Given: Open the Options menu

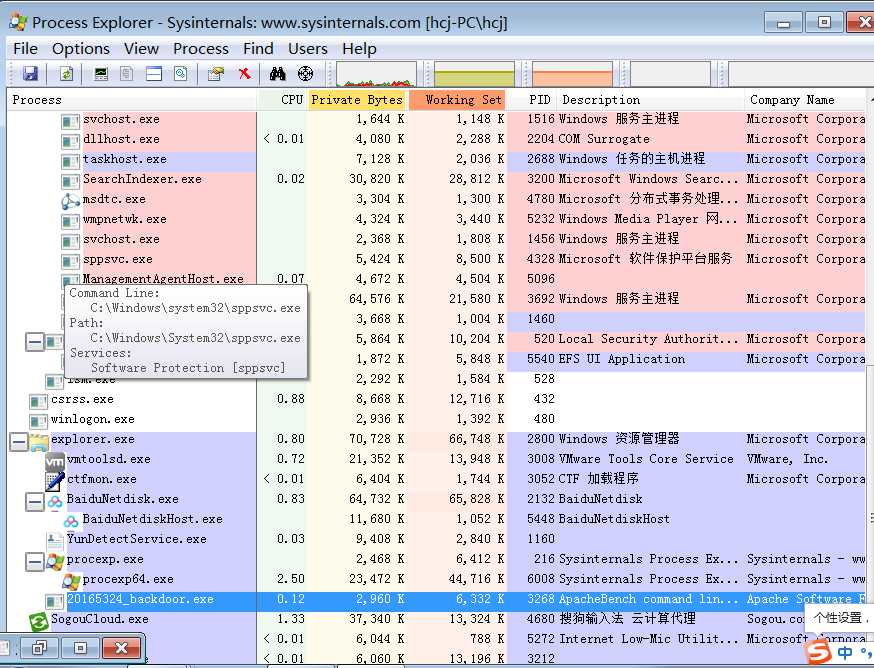Looking at the screenshot, I should click(81, 49).
